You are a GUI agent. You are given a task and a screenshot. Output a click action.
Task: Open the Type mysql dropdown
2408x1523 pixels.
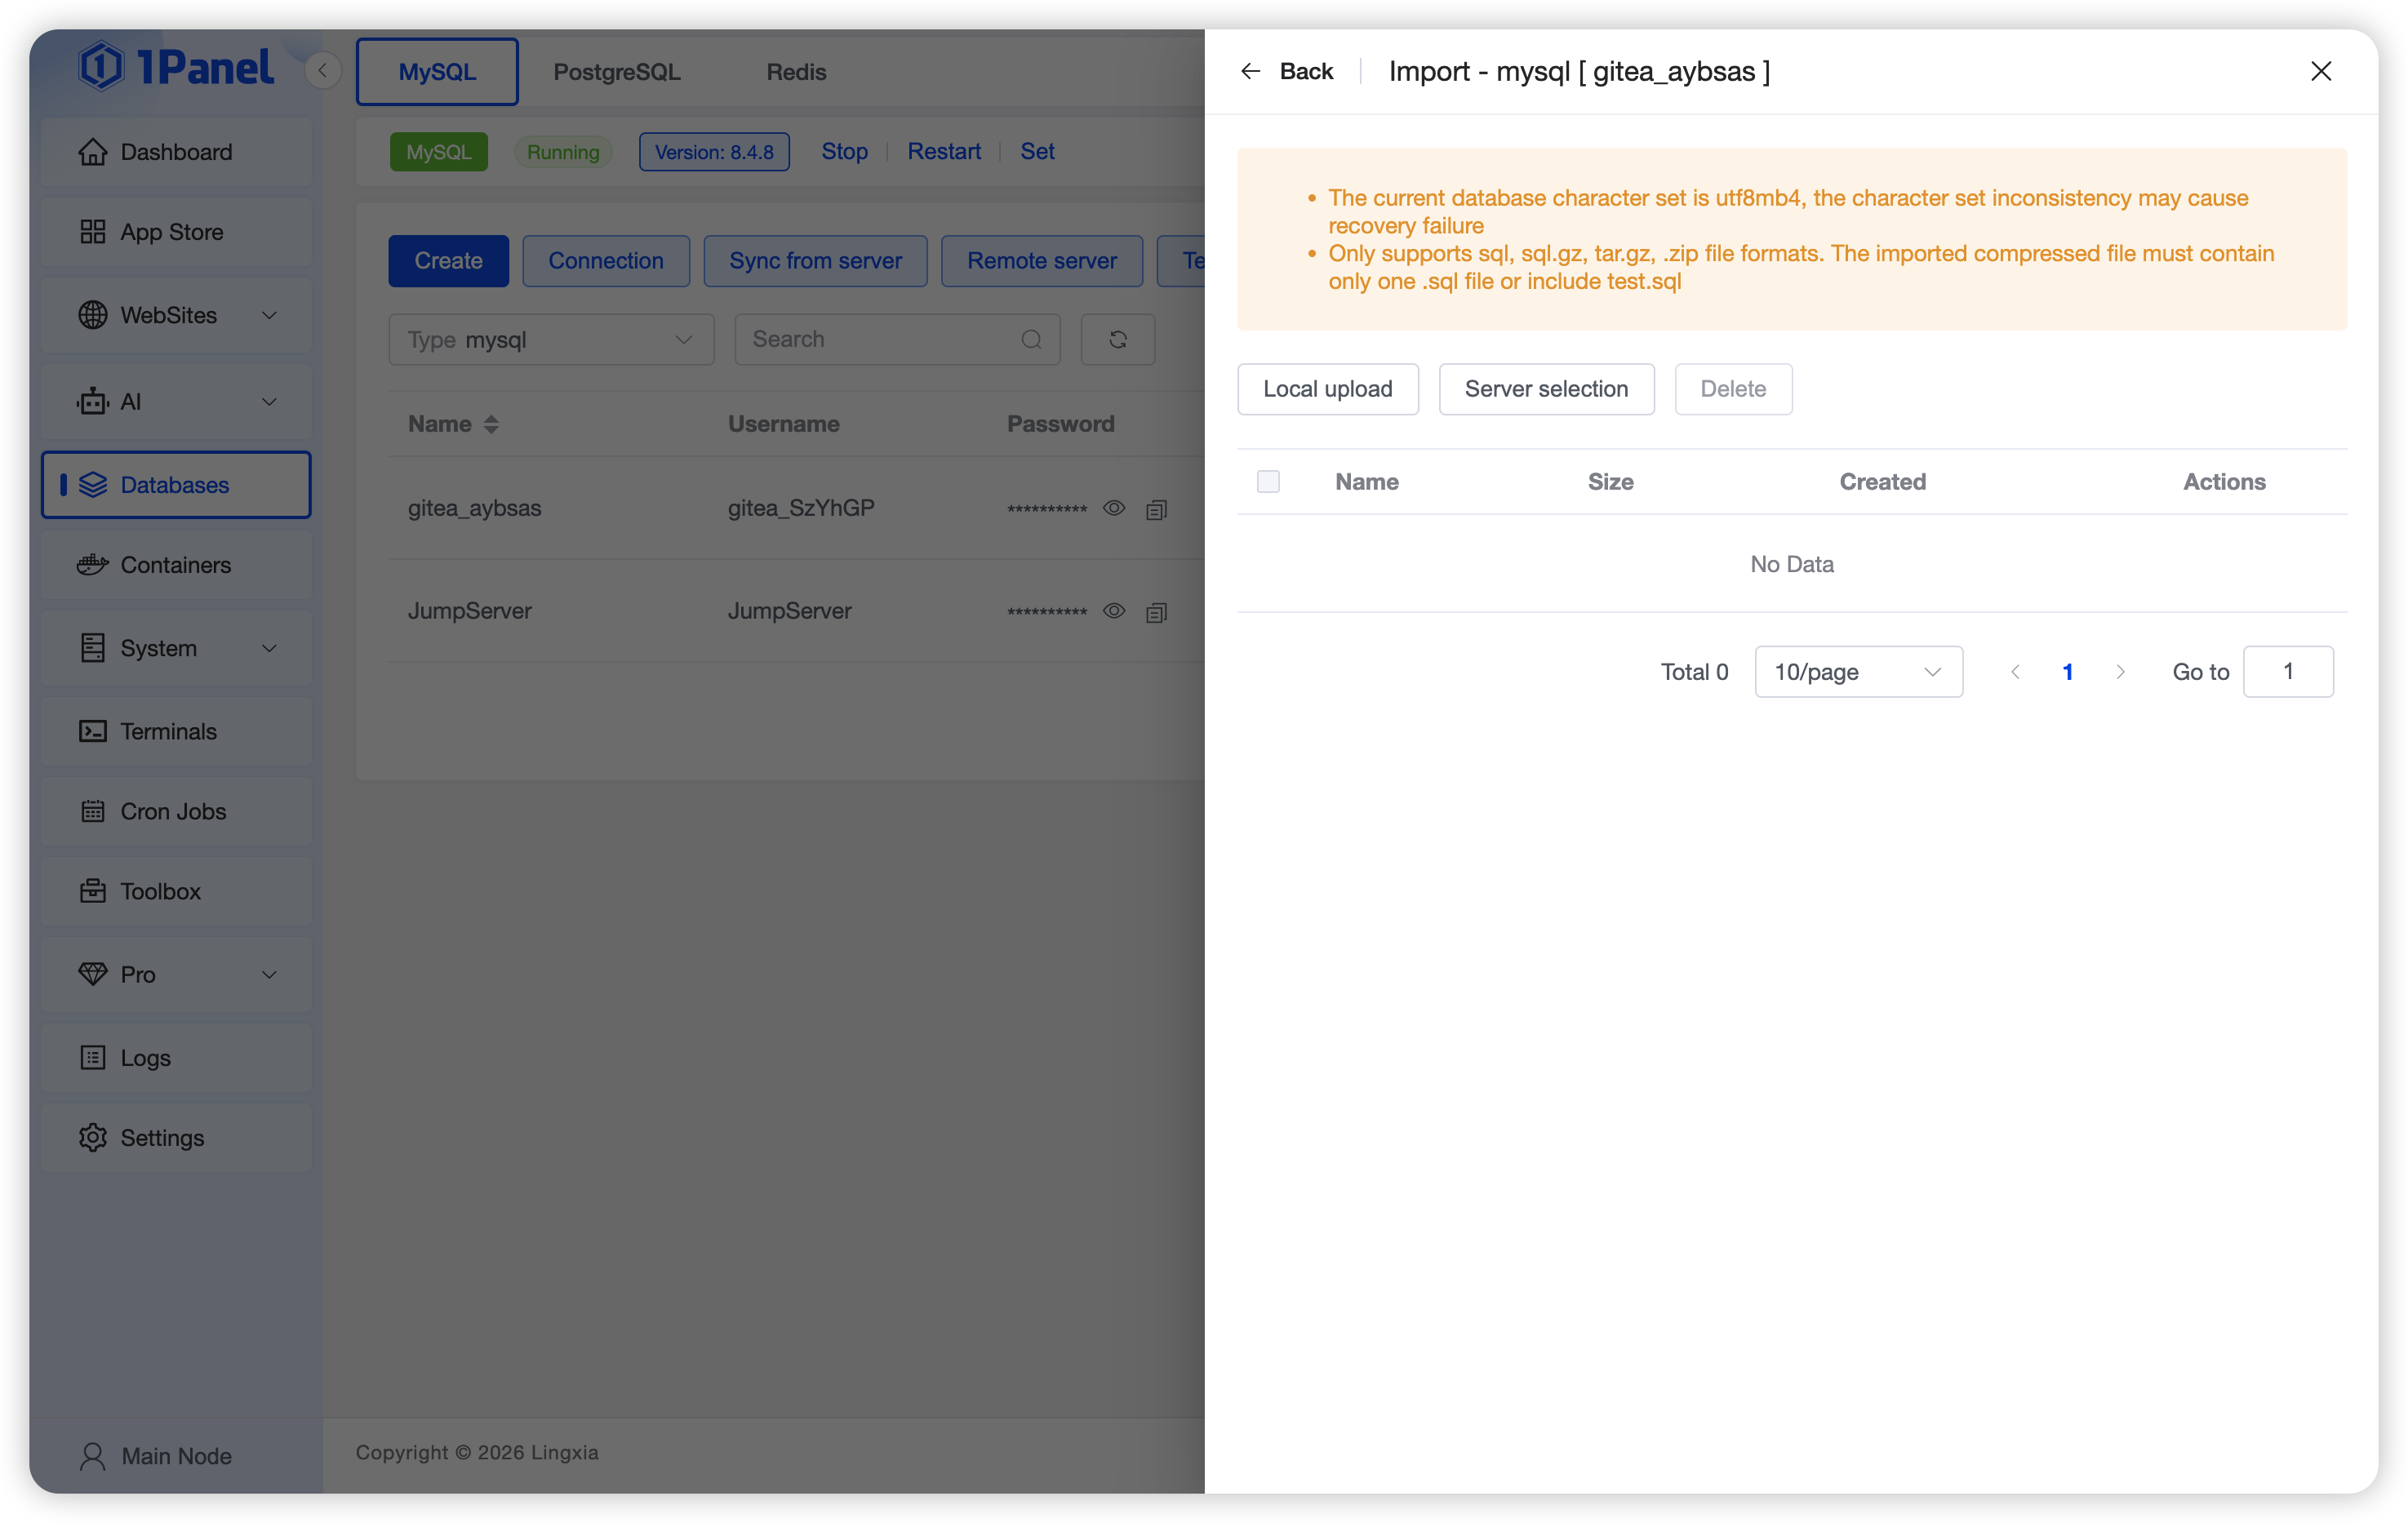551,340
